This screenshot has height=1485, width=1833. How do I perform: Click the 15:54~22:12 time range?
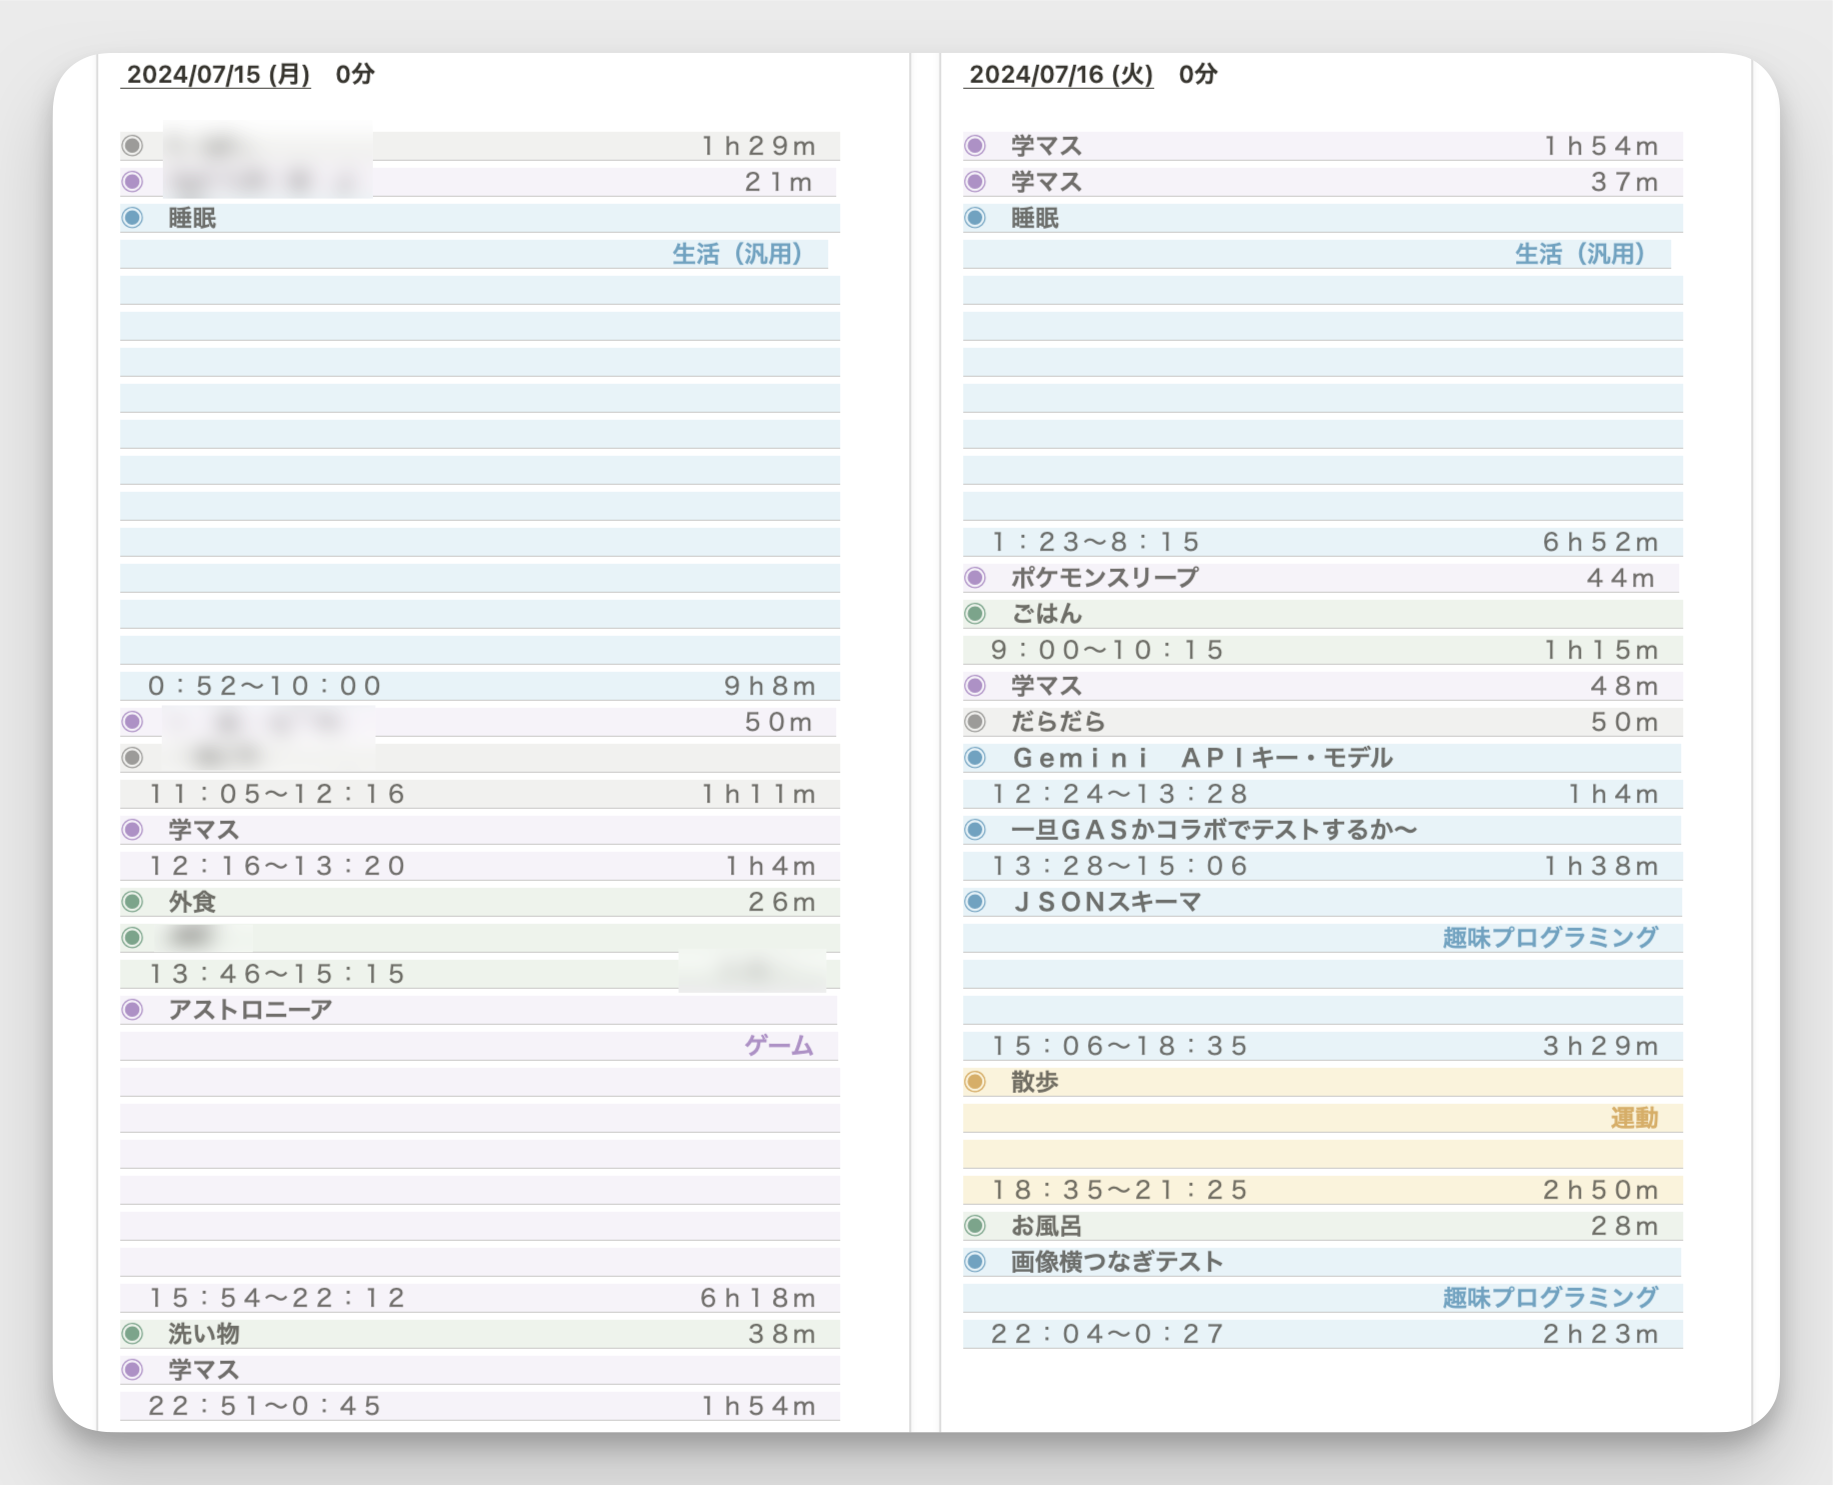pyautogui.click(x=277, y=1298)
